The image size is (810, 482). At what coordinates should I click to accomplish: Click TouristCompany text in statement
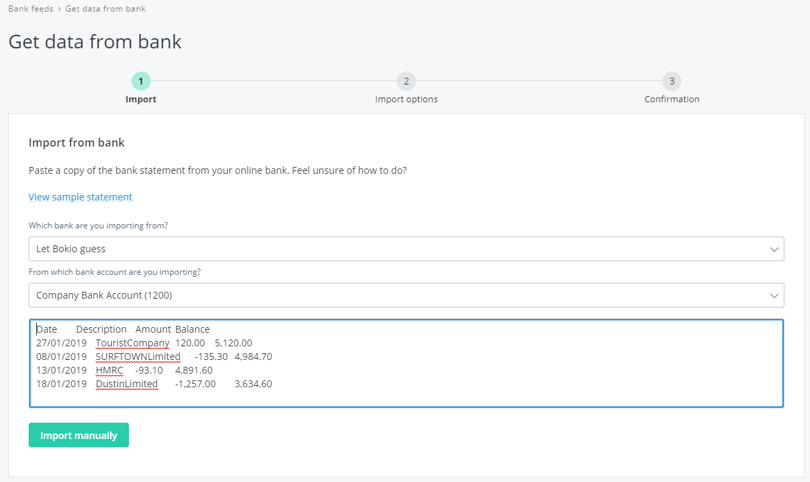click(132, 343)
